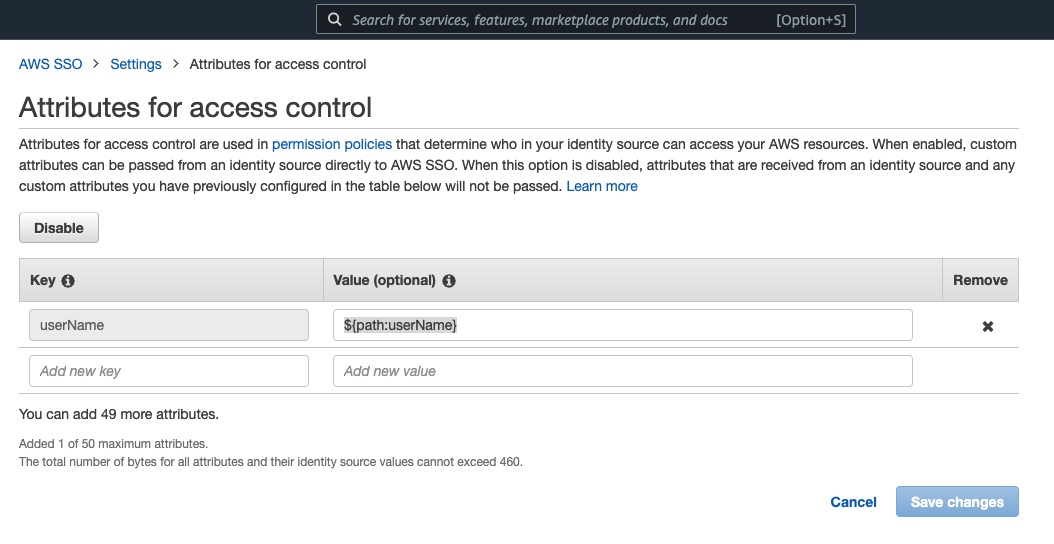1054x544 pixels.
Task: Follow the Learn more link
Action: pyautogui.click(x=602, y=186)
